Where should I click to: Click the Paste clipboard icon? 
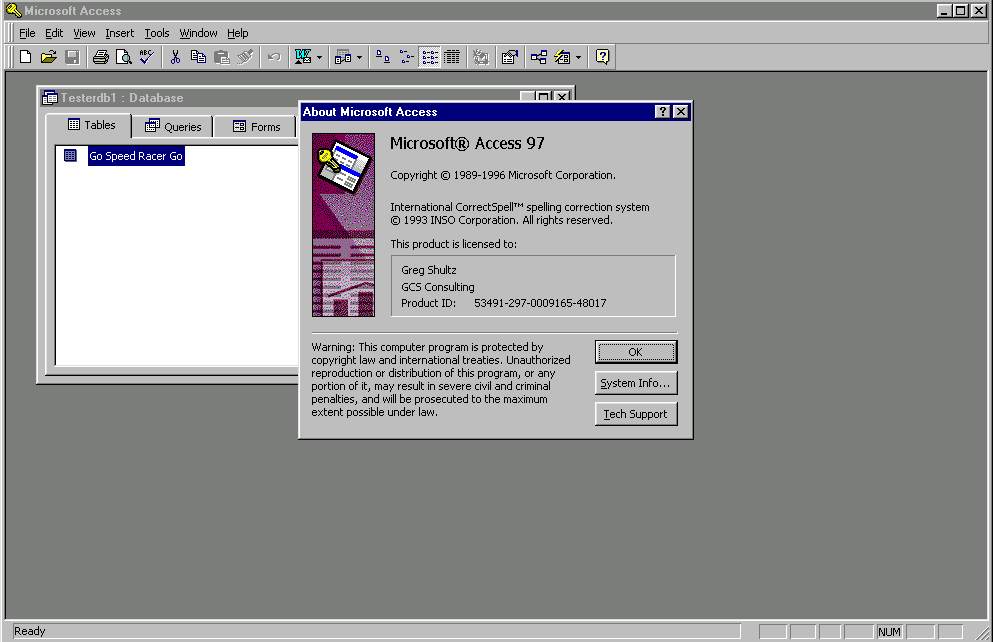[x=222, y=57]
